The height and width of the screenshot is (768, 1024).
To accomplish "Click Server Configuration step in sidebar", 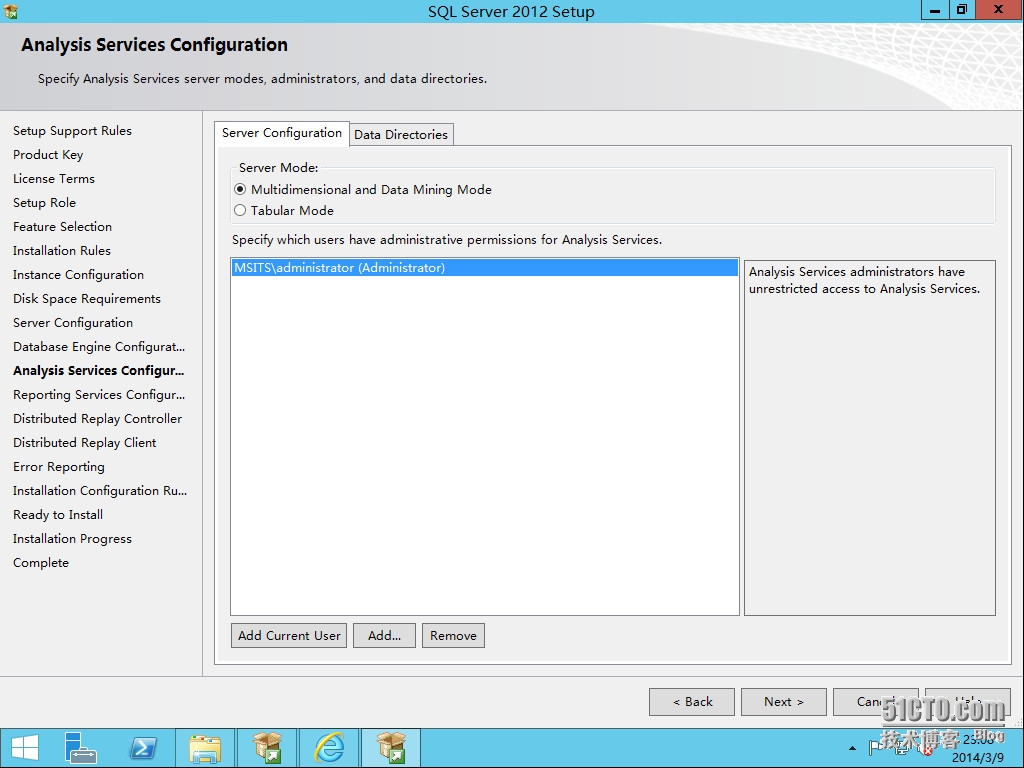I will coord(73,323).
